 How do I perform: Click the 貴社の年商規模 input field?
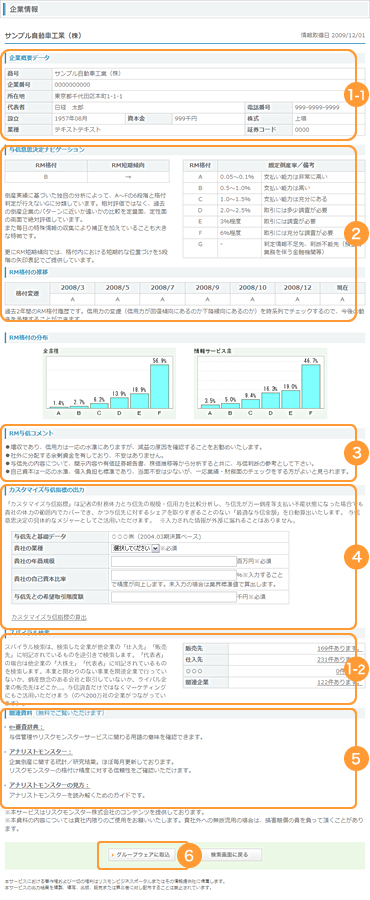tap(173, 560)
